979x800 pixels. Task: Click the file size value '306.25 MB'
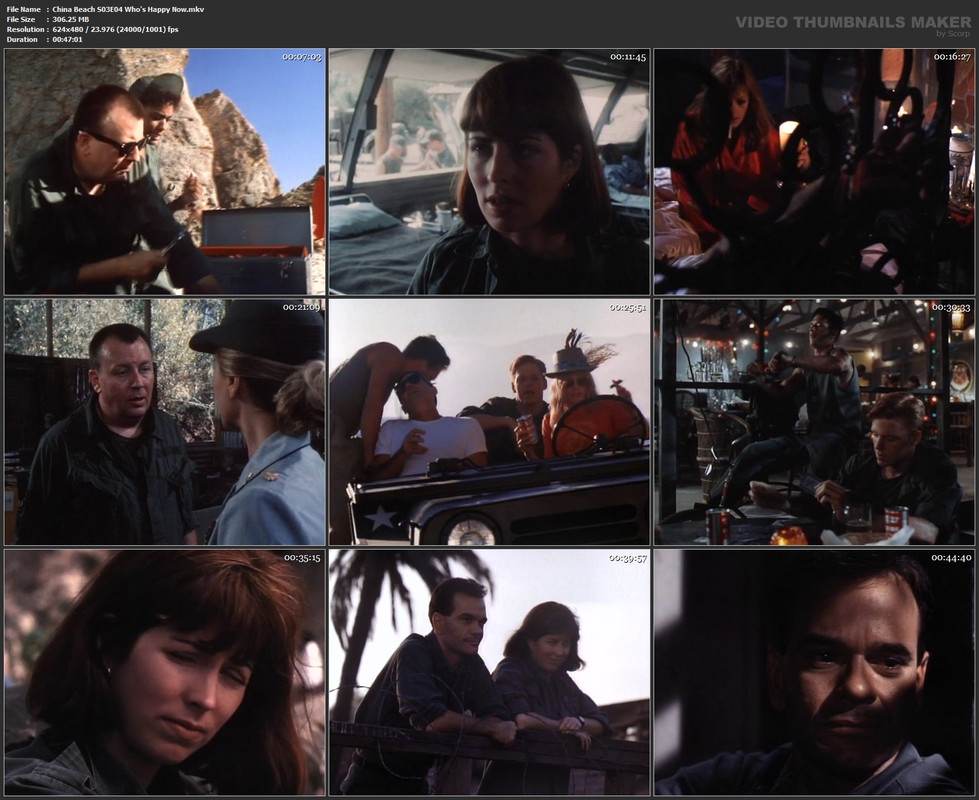click(x=71, y=19)
